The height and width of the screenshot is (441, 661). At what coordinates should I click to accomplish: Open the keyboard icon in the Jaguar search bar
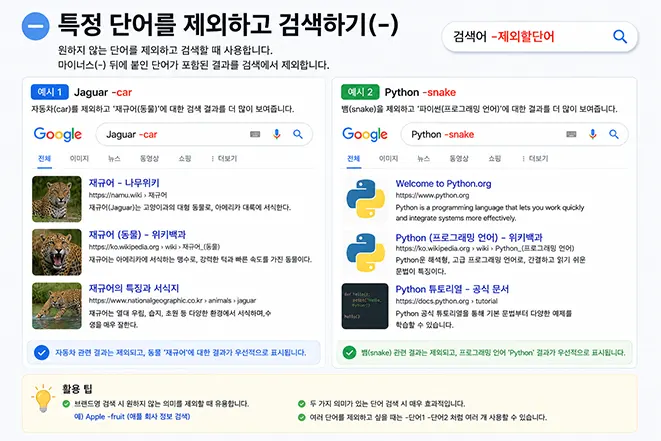(255, 134)
